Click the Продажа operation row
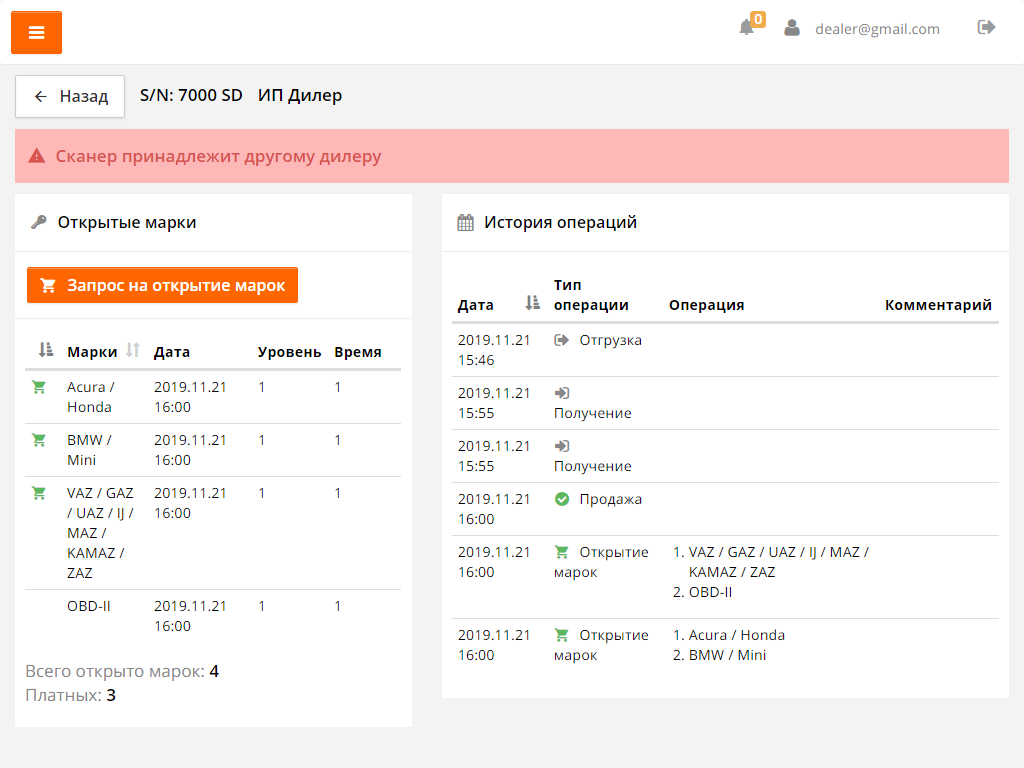 (x=610, y=499)
